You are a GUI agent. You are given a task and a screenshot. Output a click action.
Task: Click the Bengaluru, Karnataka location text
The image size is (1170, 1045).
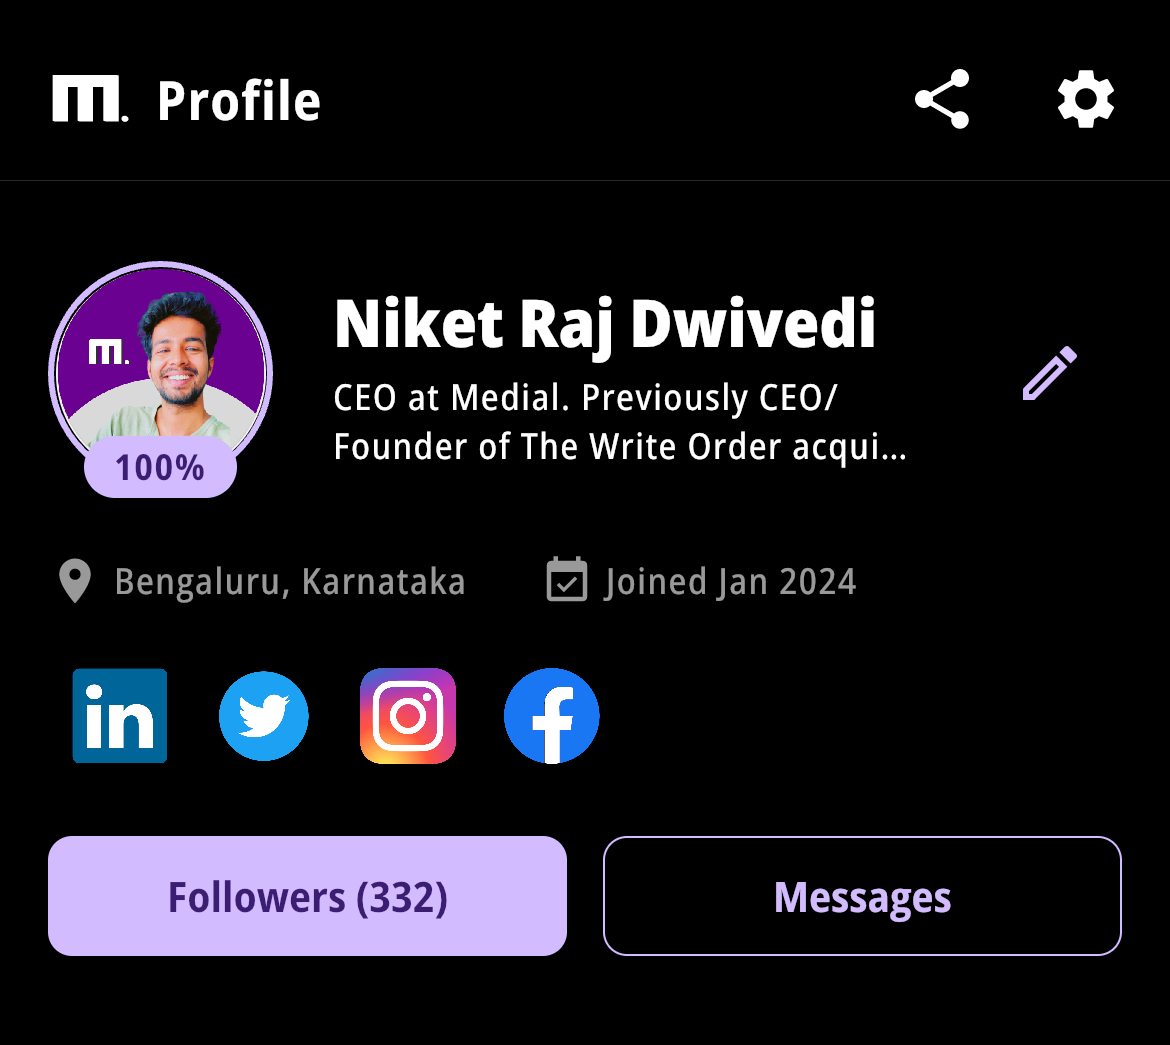tap(290, 581)
